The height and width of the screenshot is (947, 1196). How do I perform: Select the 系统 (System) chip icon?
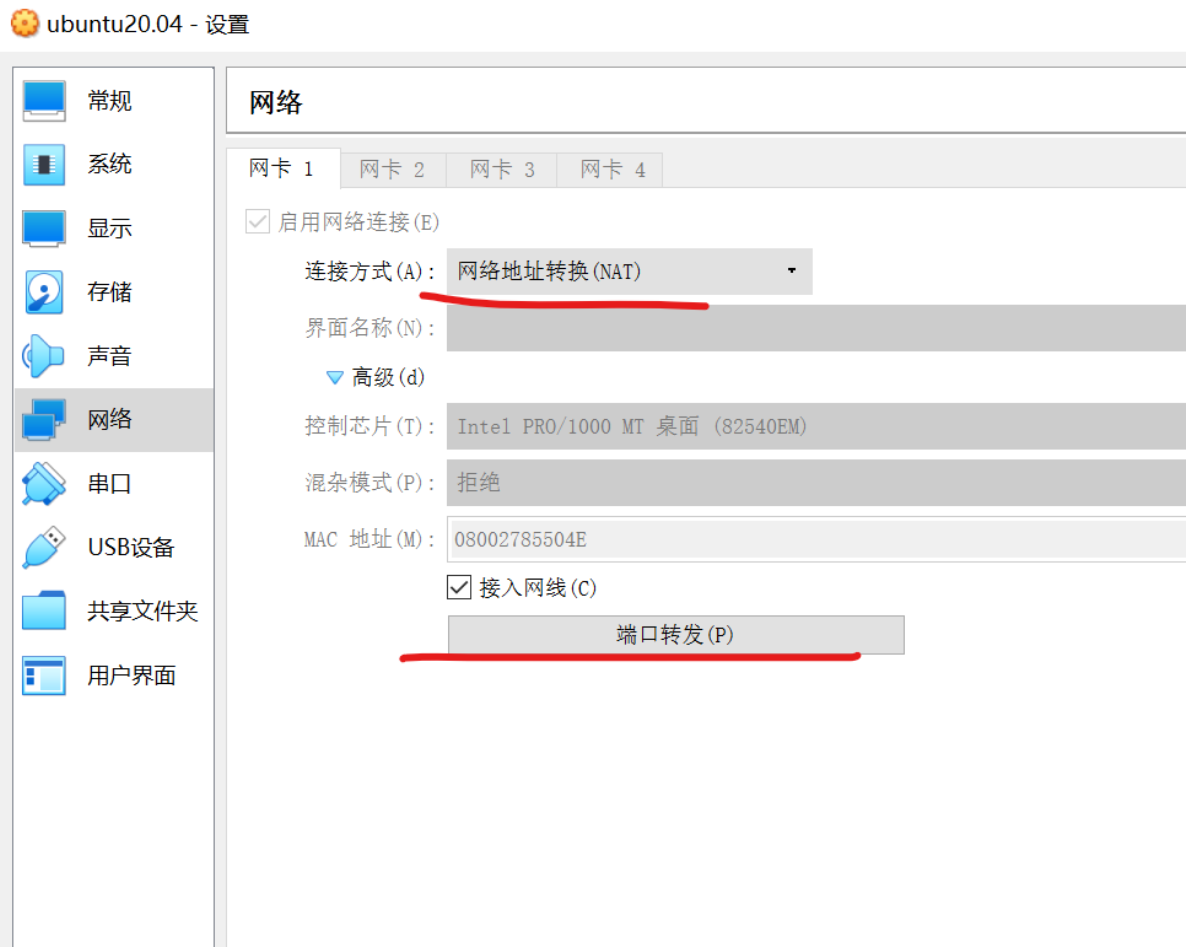coord(44,165)
